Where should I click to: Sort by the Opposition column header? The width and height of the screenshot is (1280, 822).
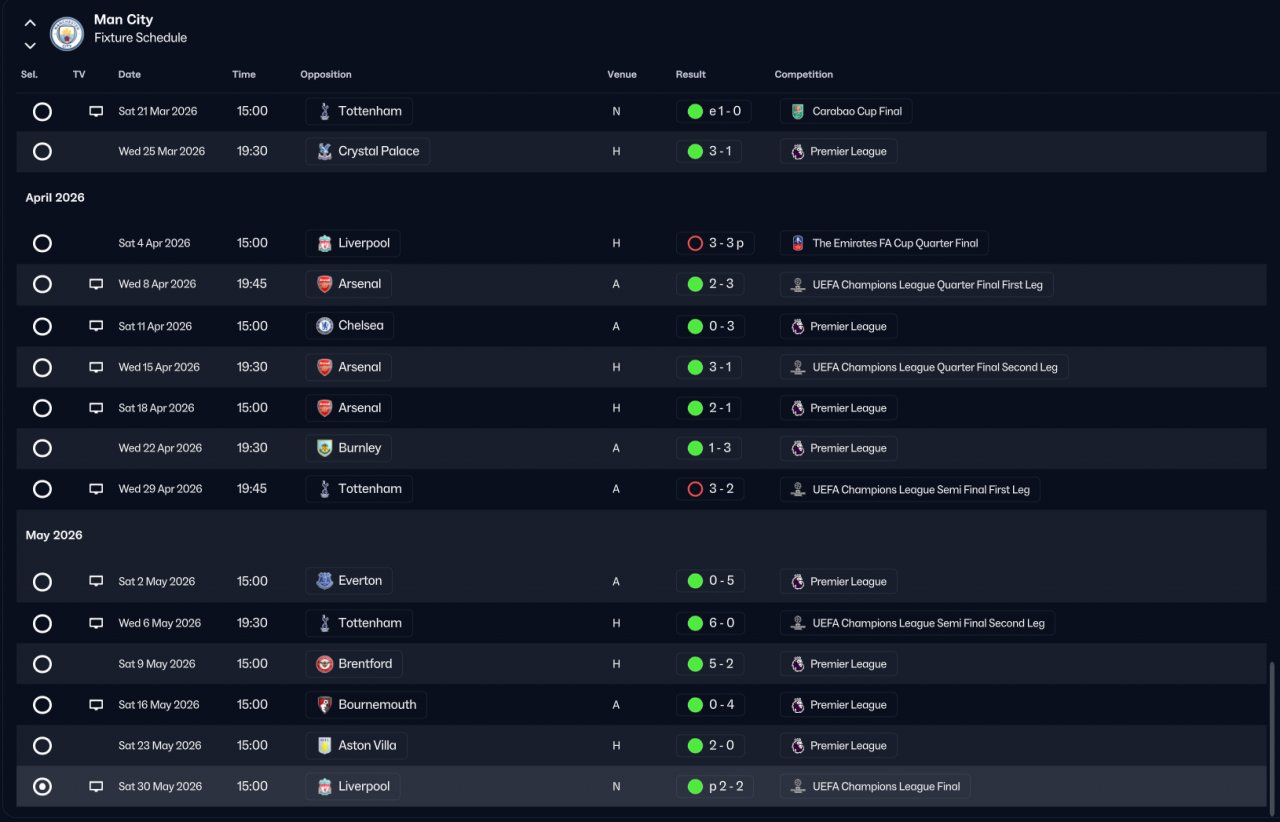[x=326, y=75]
